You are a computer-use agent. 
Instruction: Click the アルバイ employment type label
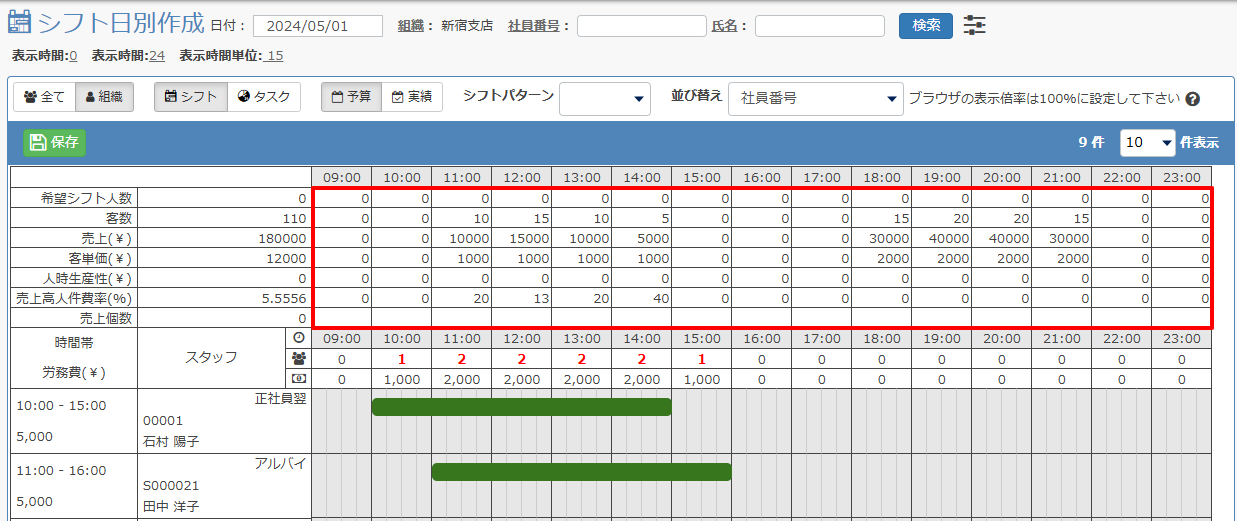pos(280,463)
